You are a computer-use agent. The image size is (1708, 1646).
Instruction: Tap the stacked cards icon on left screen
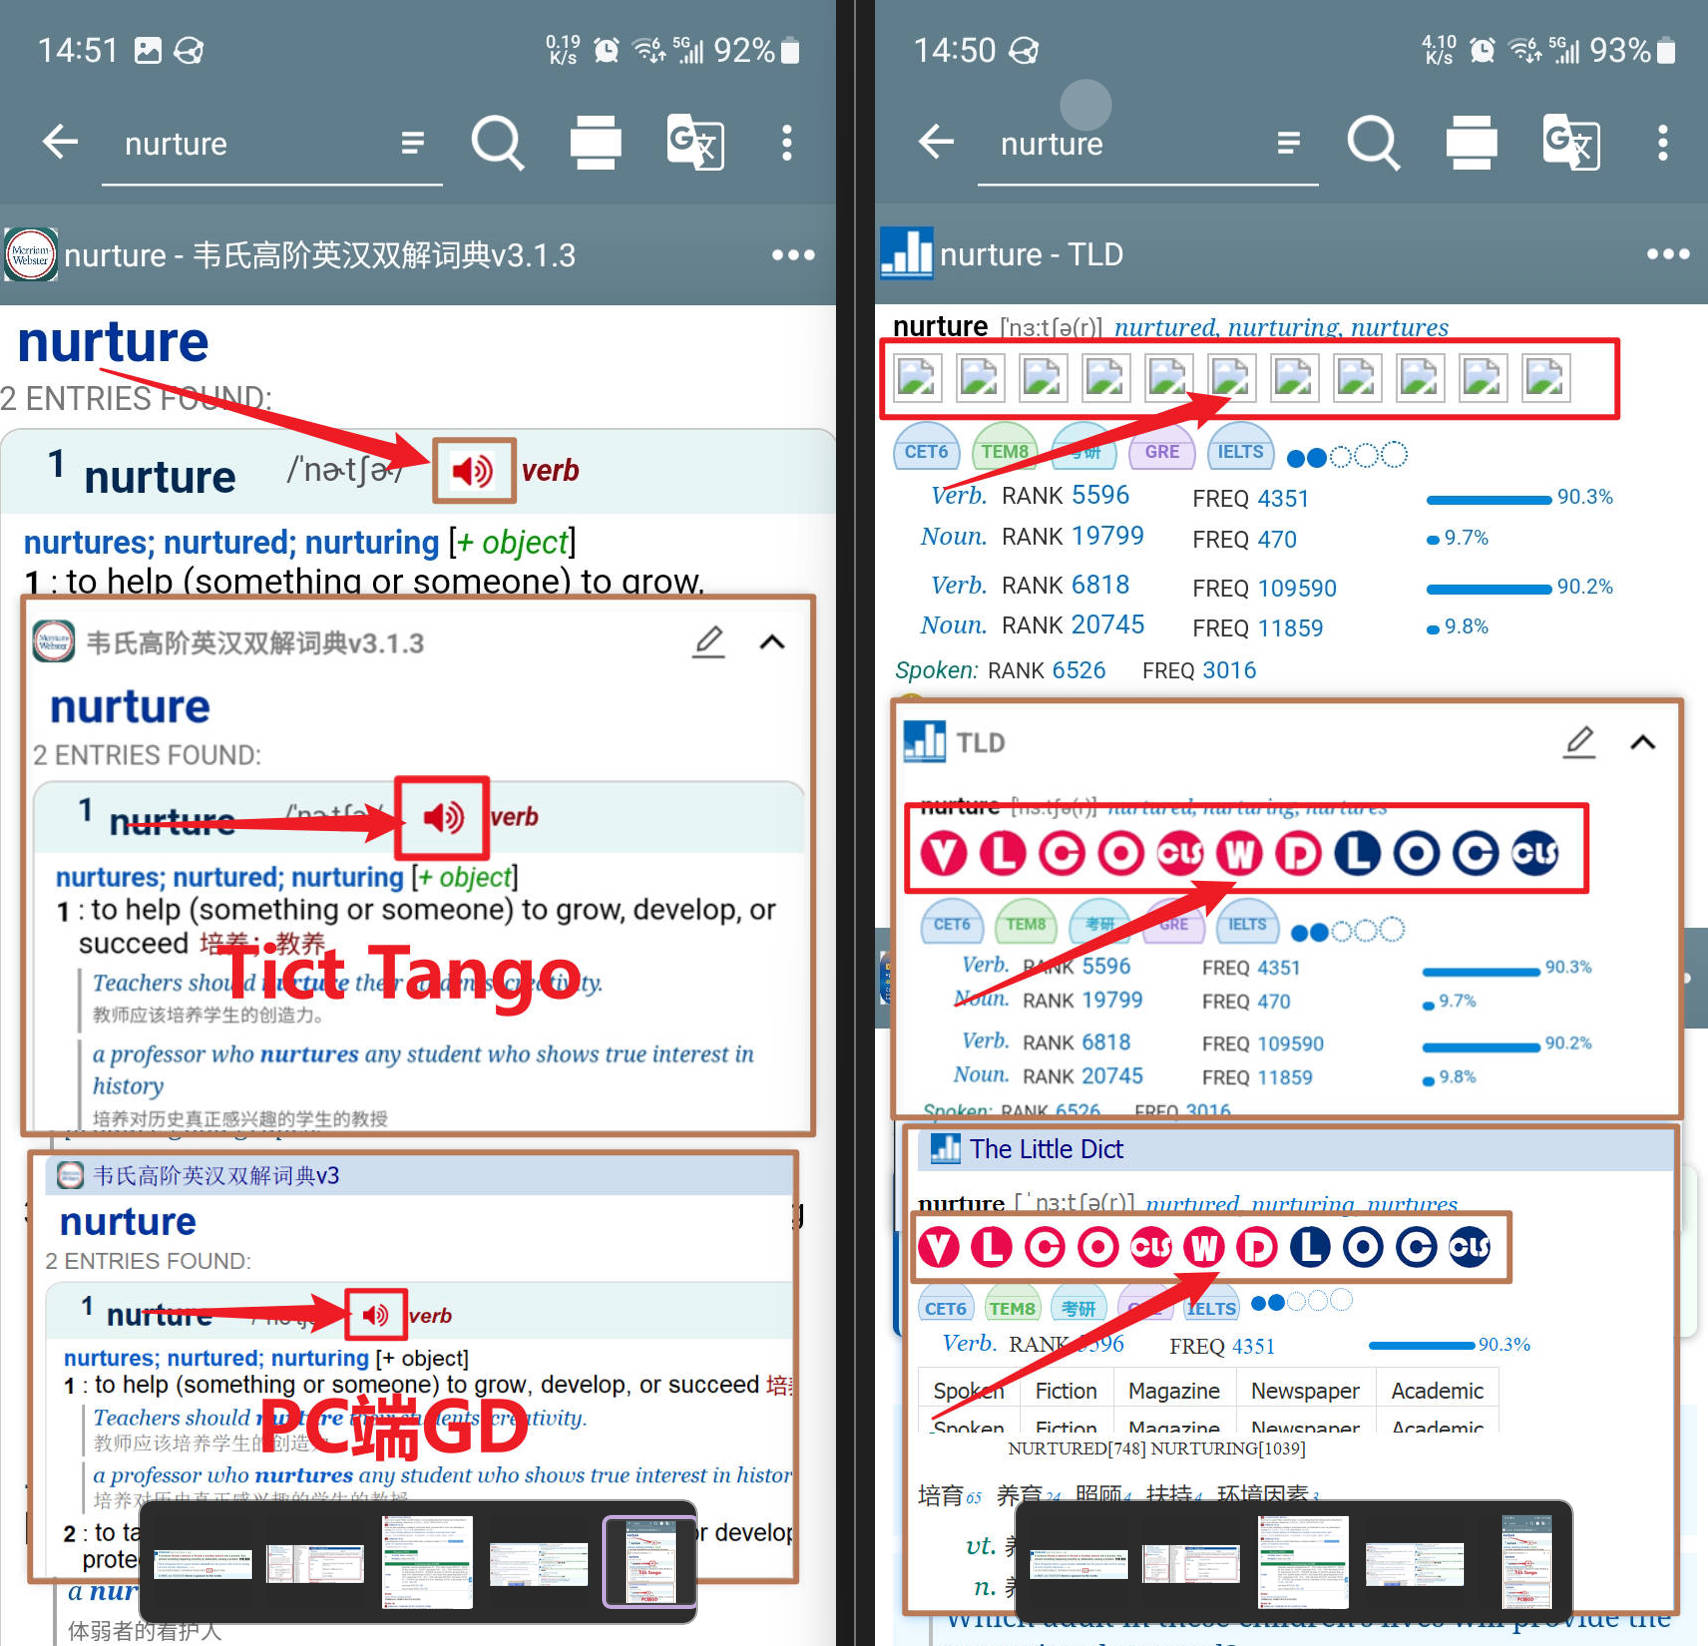(596, 143)
